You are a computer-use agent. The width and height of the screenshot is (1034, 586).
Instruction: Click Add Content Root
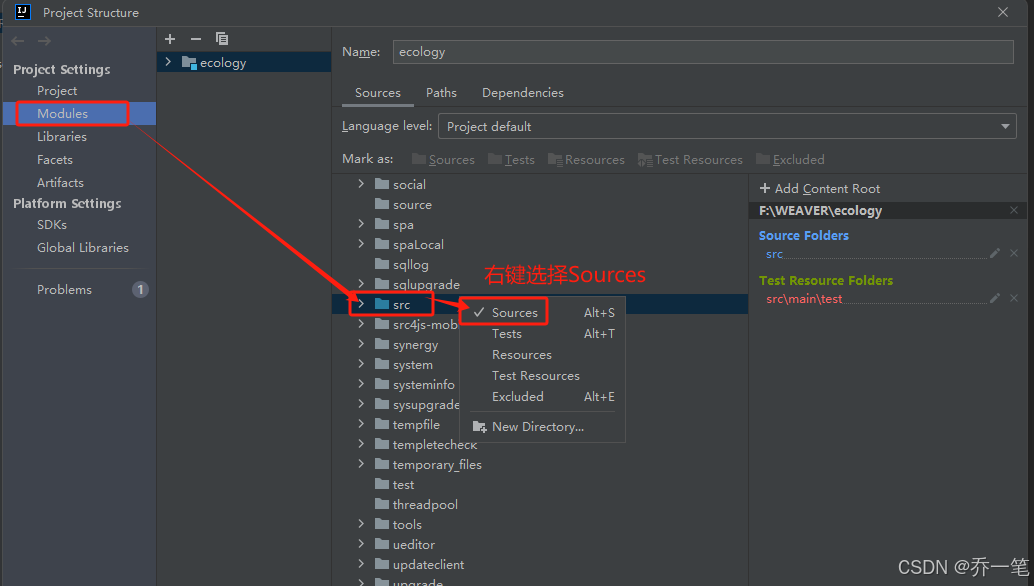[820, 189]
